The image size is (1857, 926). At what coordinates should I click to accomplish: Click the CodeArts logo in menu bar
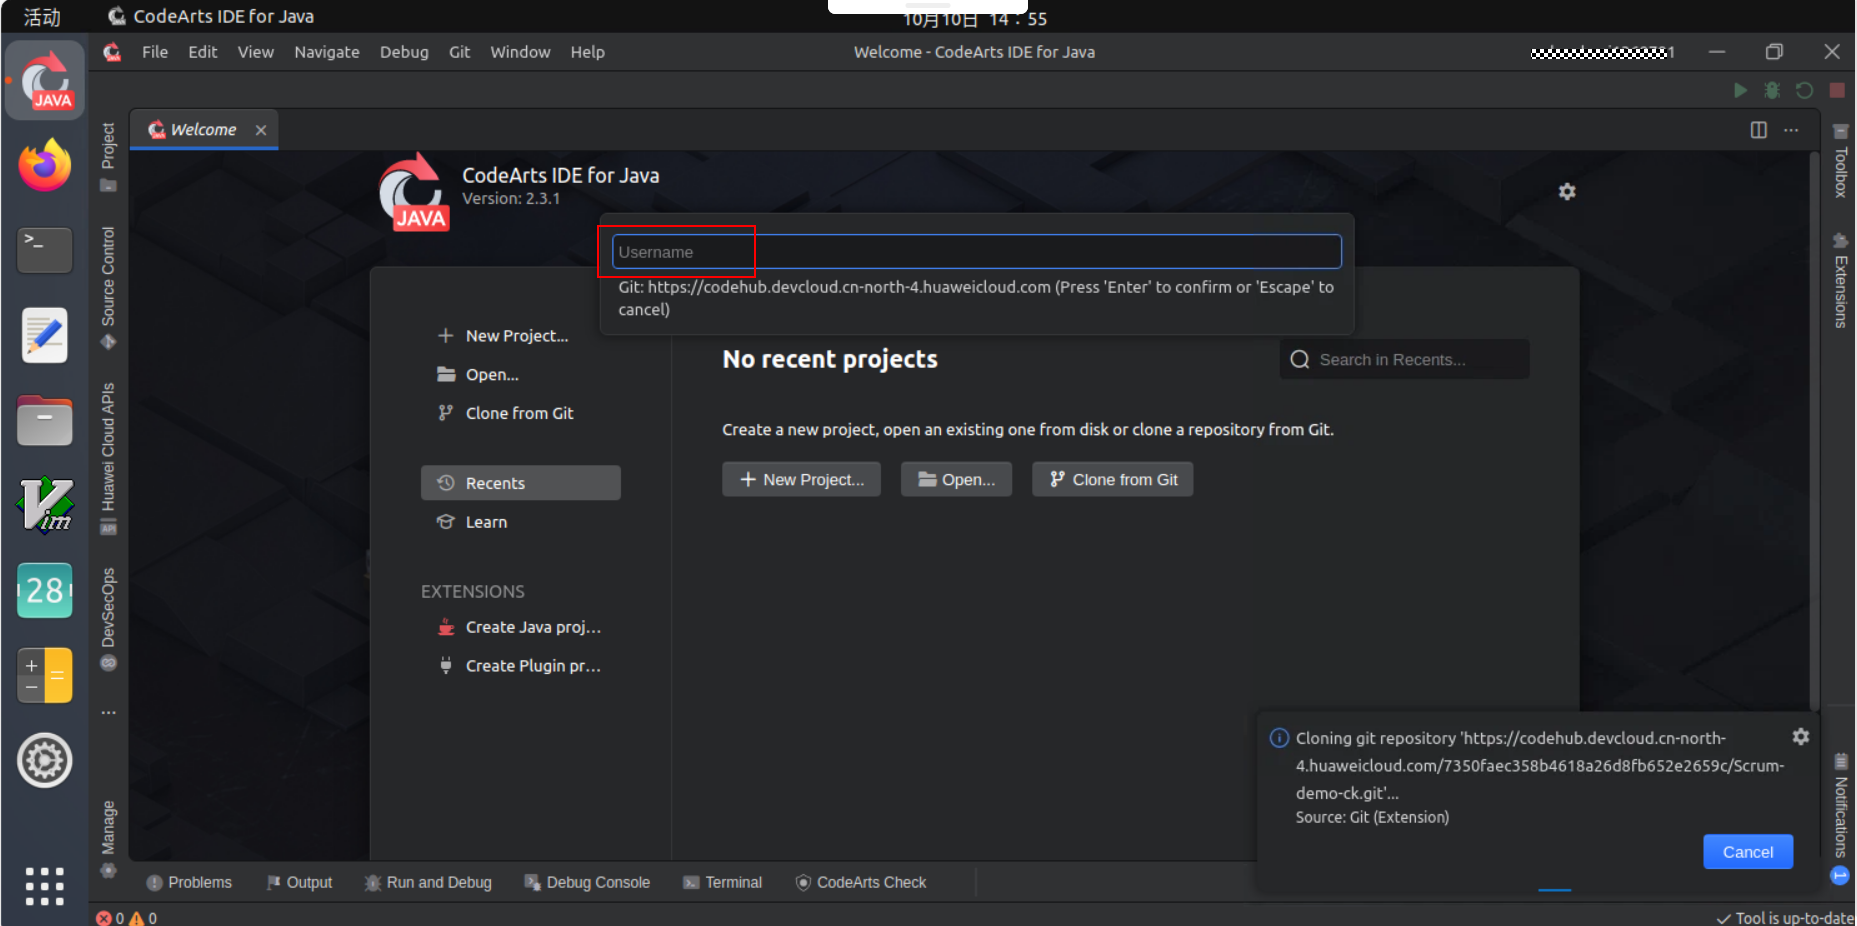pyautogui.click(x=112, y=52)
